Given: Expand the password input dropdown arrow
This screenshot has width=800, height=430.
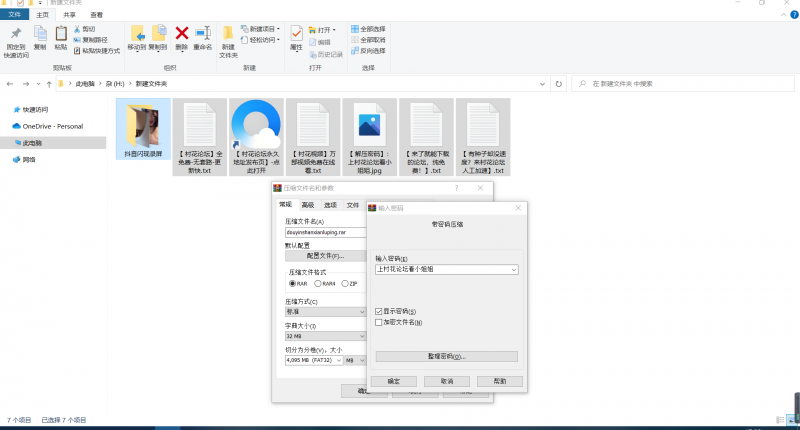Looking at the screenshot, I should [x=513, y=270].
